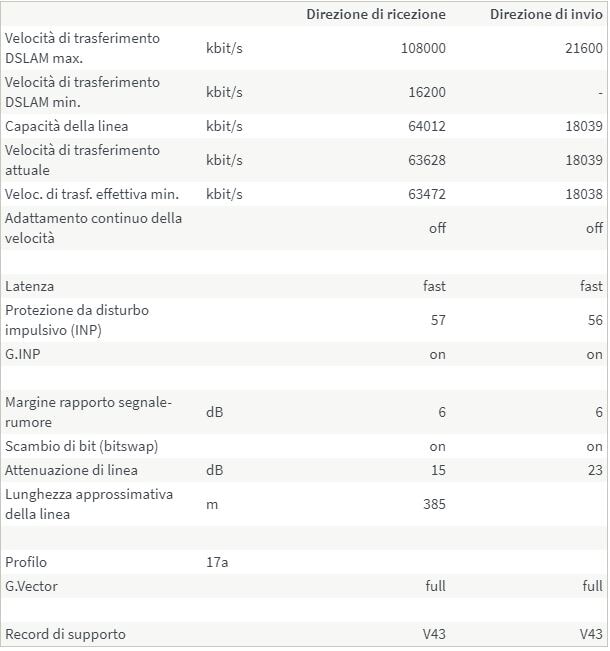Select the 17a profile value
610x651 pixels.
pyautogui.click(x=217, y=562)
